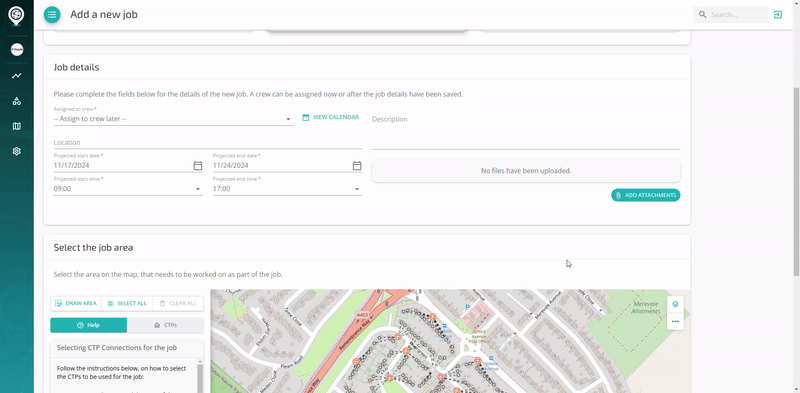Open settings gear in sidebar

pyautogui.click(x=17, y=151)
